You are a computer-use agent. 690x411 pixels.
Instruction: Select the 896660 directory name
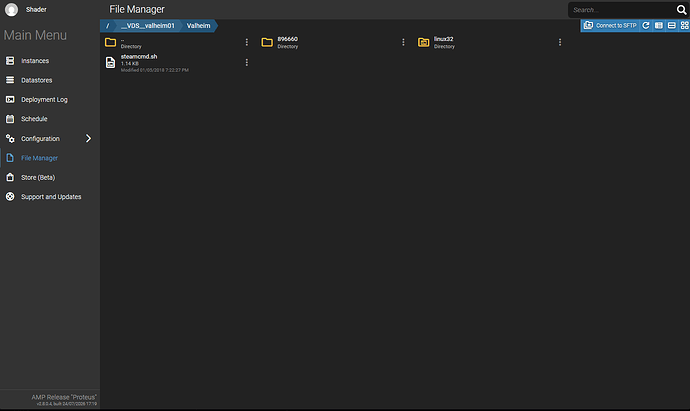click(x=287, y=39)
